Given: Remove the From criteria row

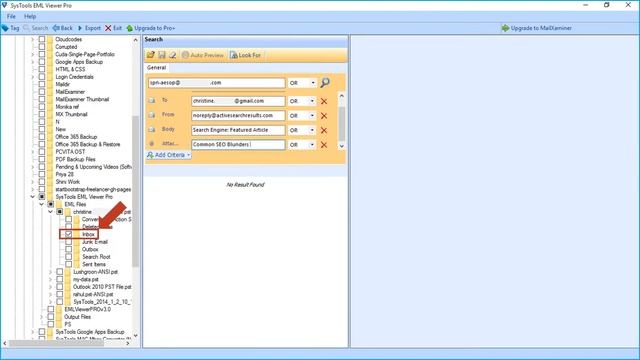Looking at the screenshot, I should (x=324, y=116).
